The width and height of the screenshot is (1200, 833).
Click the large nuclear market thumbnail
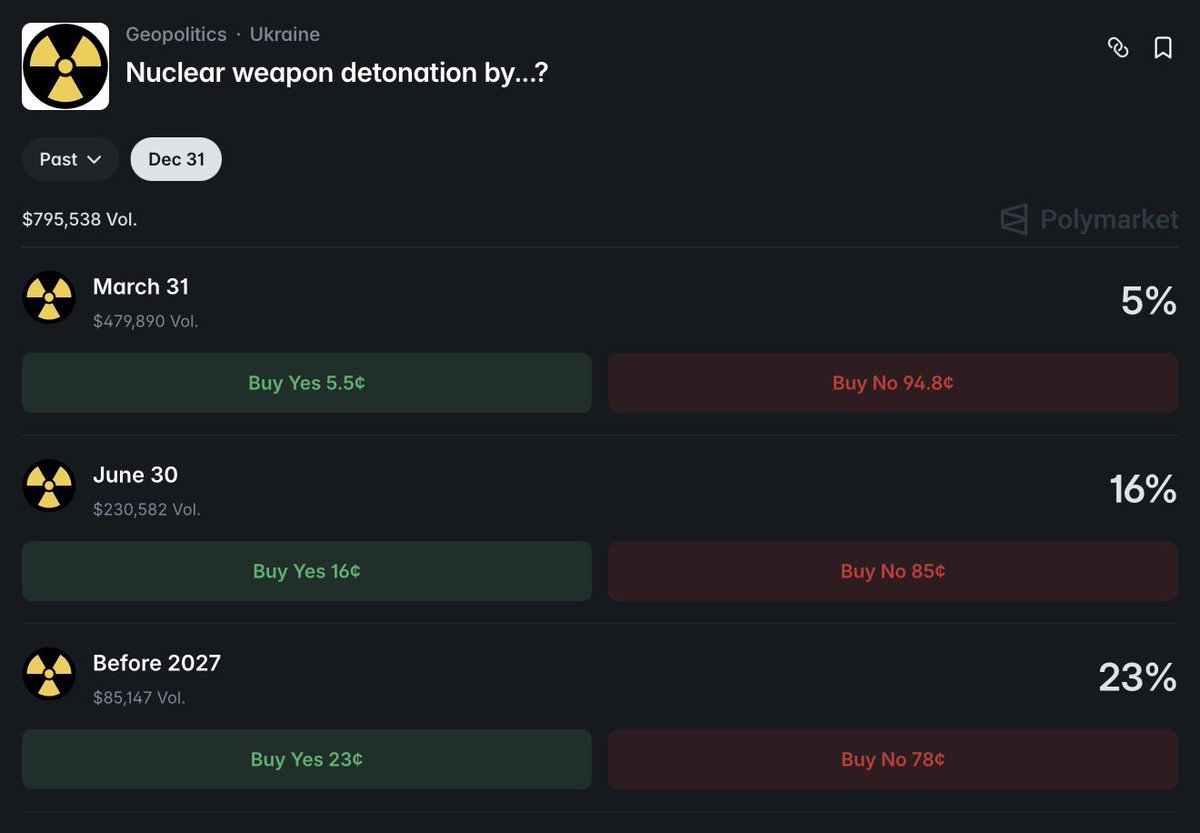pyautogui.click(x=65, y=66)
